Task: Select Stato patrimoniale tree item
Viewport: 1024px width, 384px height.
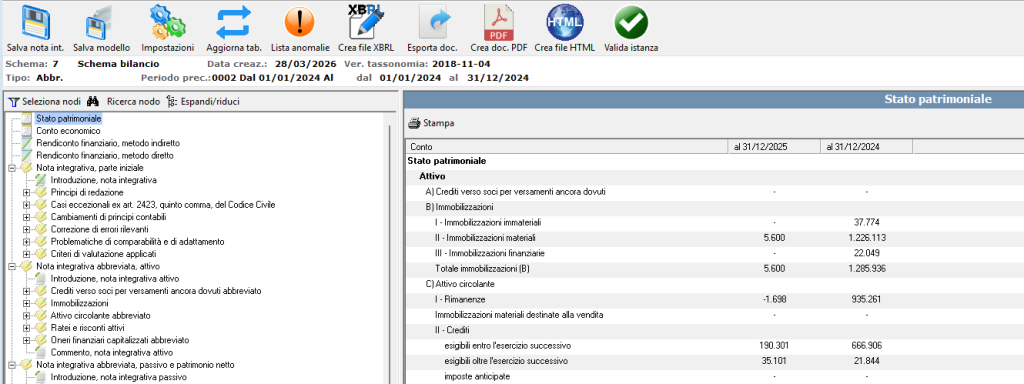Action: pos(69,119)
